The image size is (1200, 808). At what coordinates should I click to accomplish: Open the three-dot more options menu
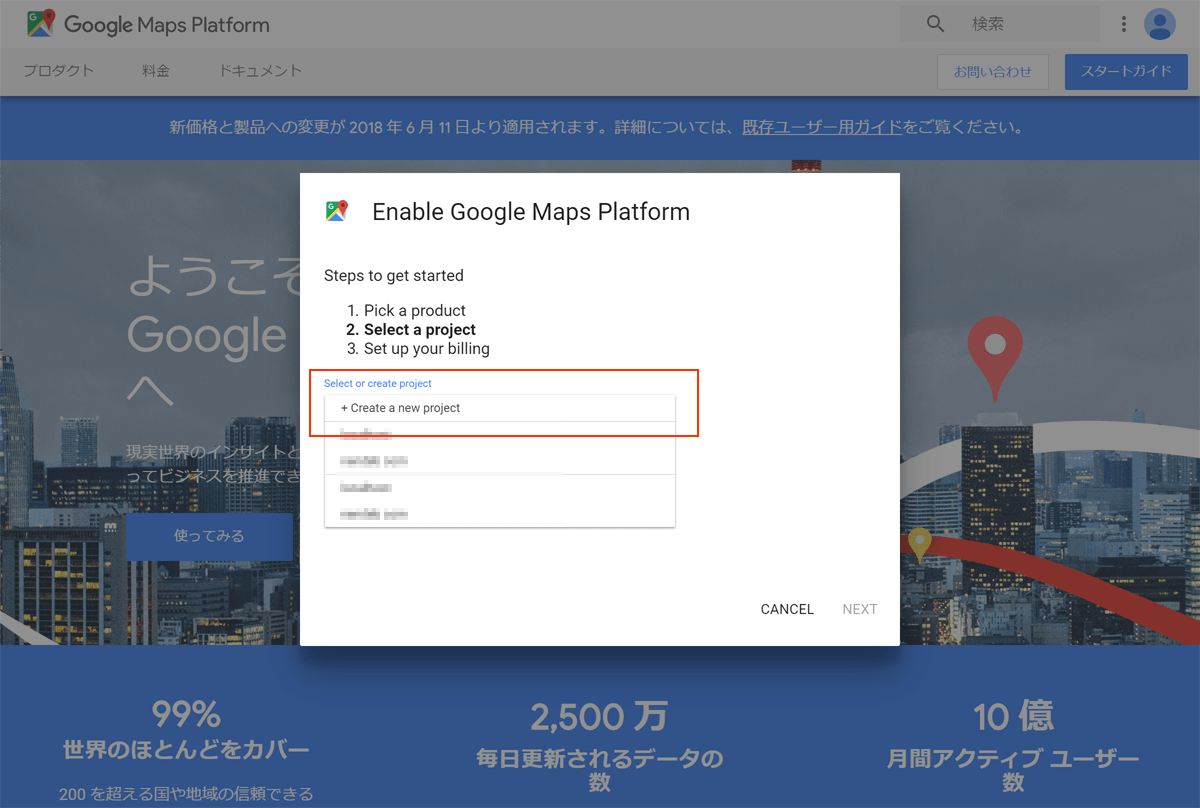pyautogui.click(x=1124, y=24)
